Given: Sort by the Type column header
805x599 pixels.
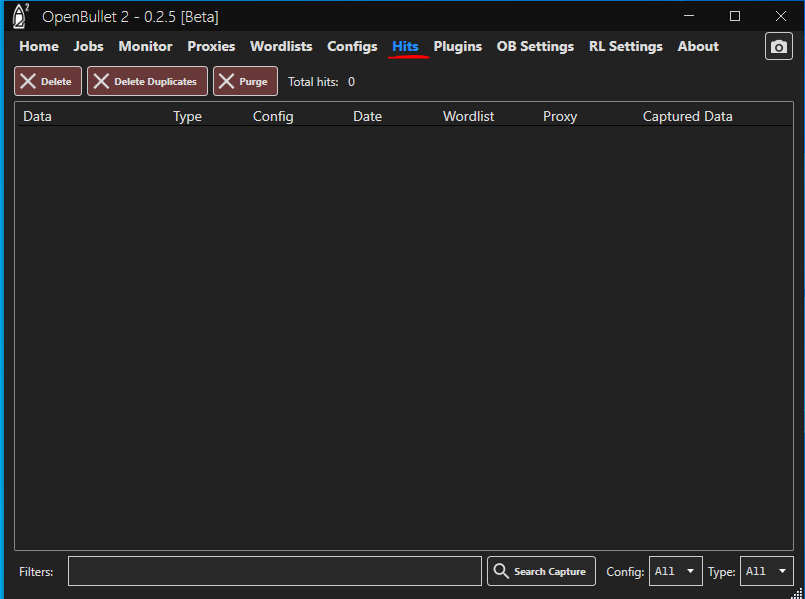Looking at the screenshot, I should pos(187,117).
